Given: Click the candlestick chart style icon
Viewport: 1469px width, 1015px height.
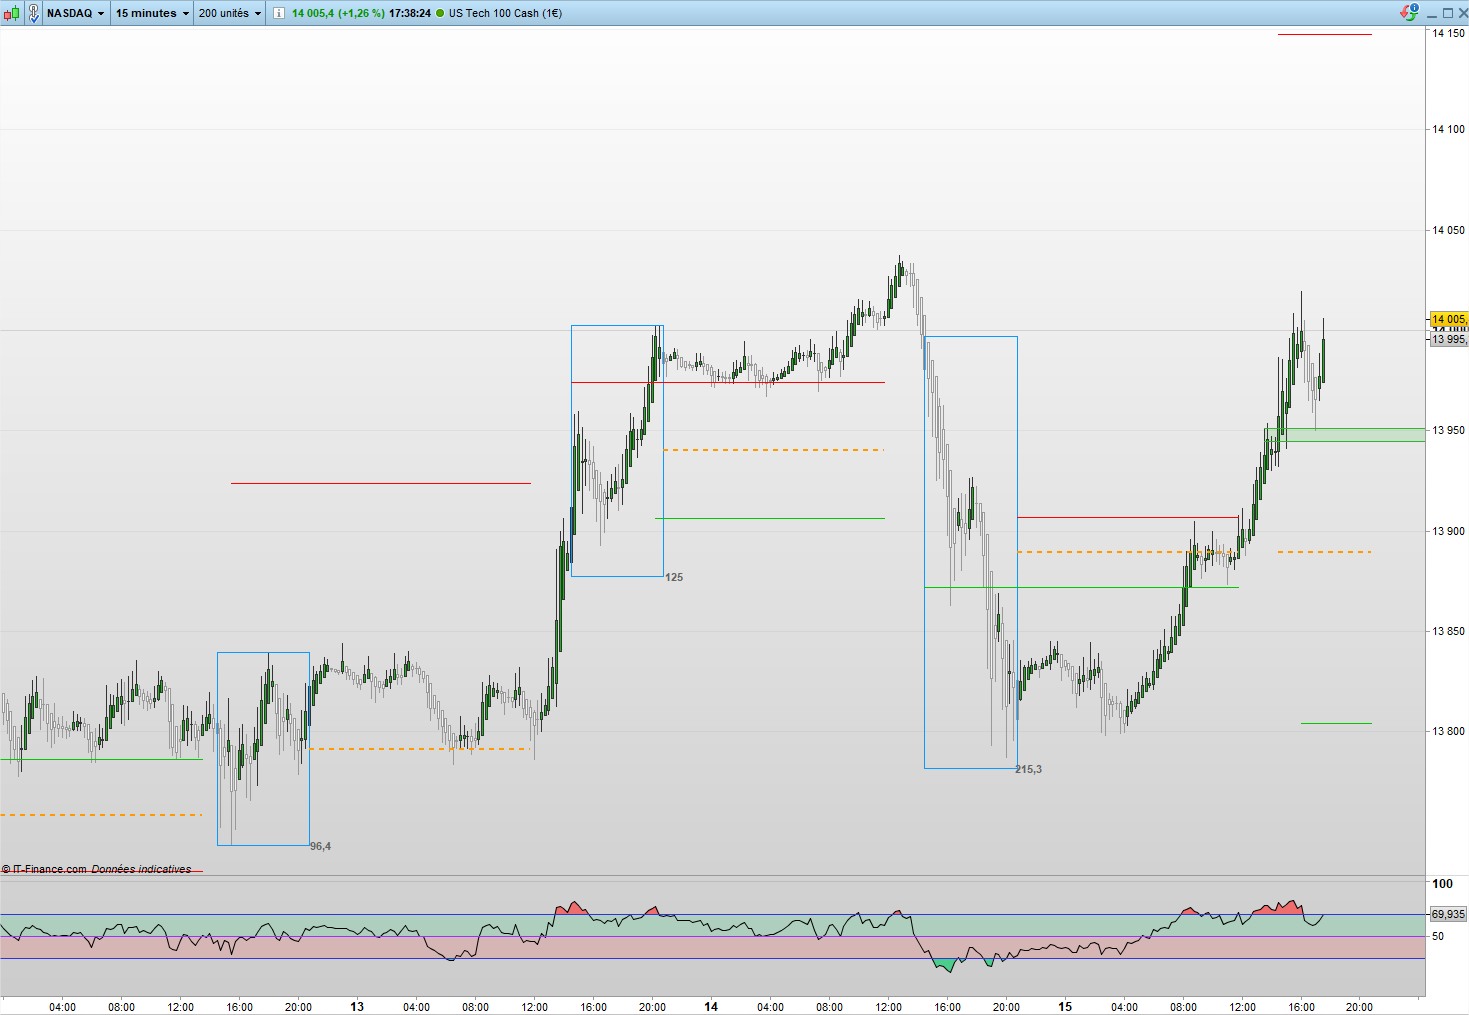Looking at the screenshot, I should (13, 13).
